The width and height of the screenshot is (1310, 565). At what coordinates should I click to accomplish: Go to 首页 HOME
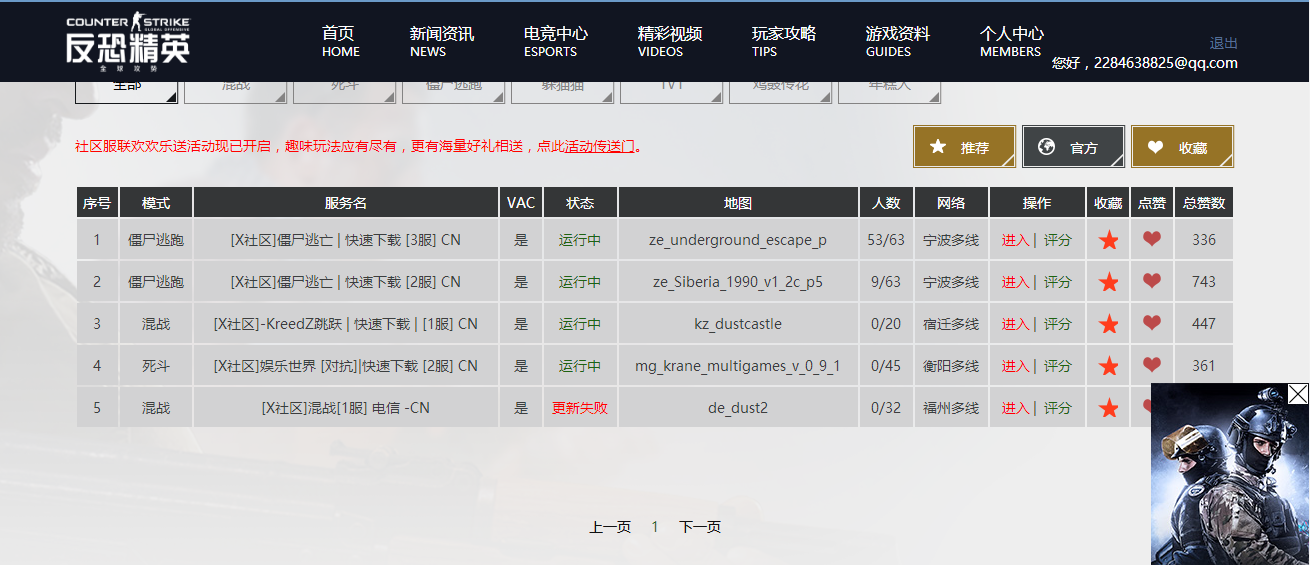tap(340, 41)
